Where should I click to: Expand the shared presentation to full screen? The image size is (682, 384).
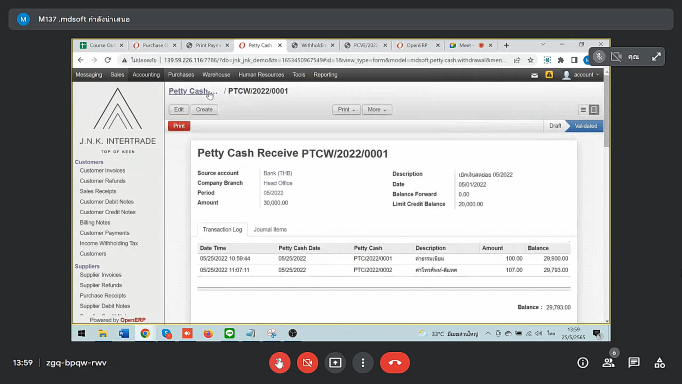click(x=656, y=57)
